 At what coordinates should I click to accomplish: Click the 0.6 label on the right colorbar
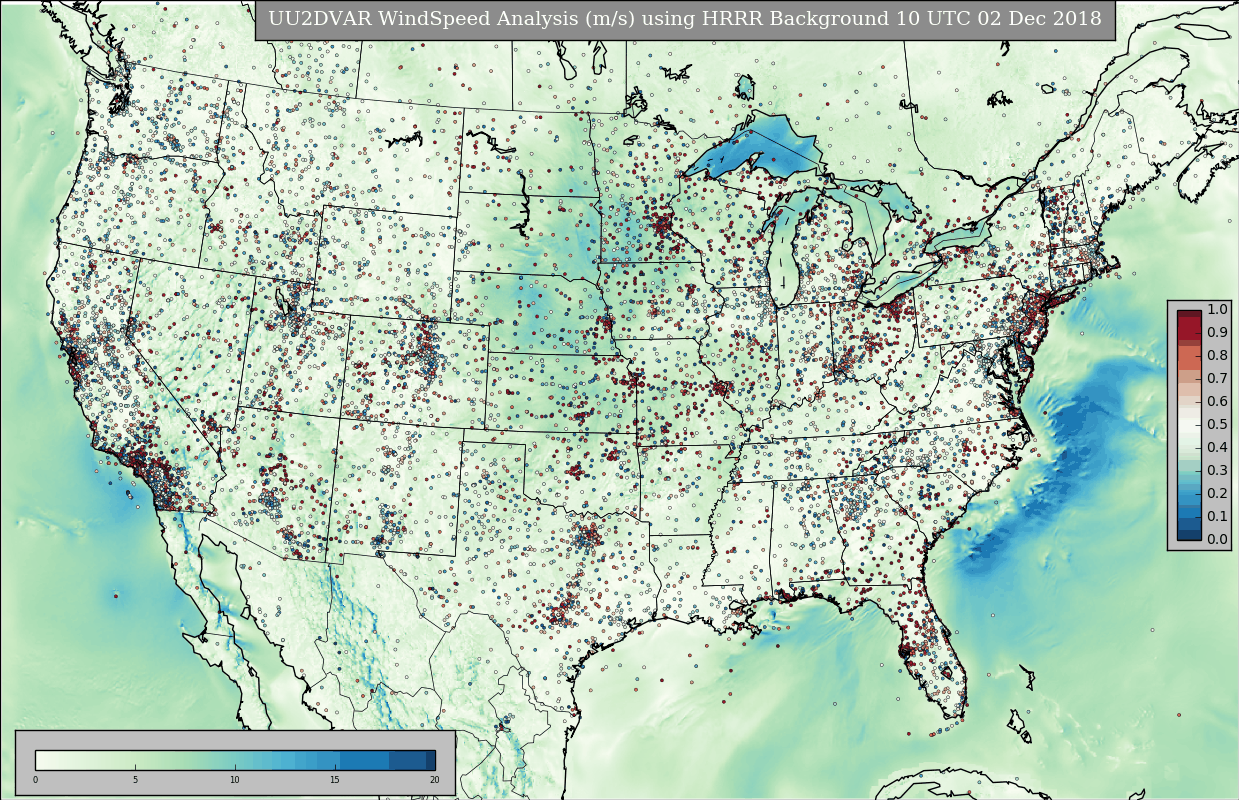[1217, 402]
